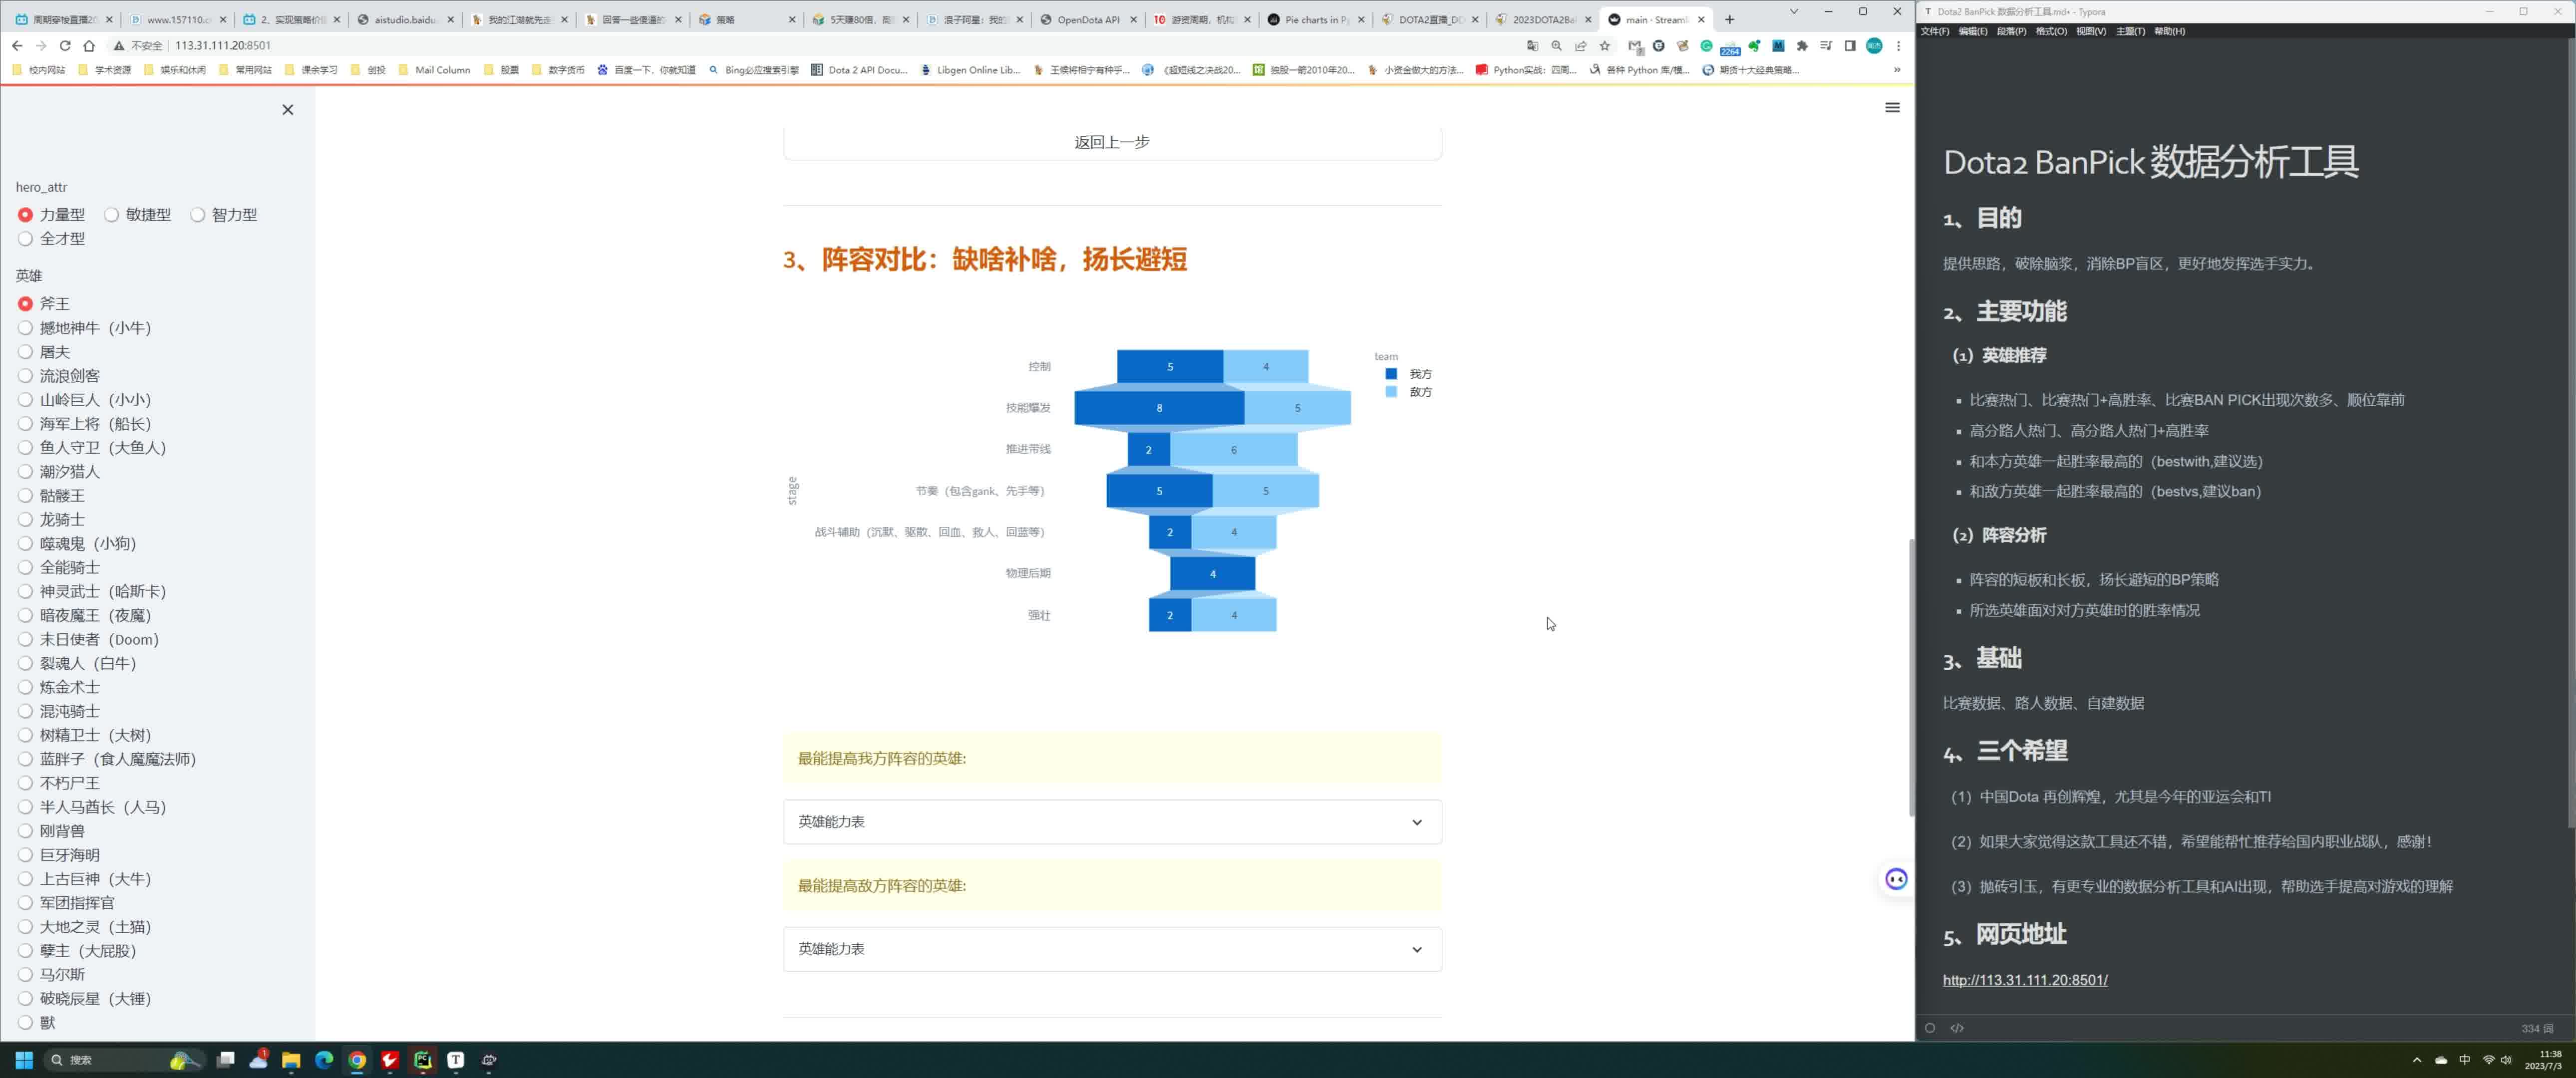Select the 智力型 hero attribute
Image resolution: width=2576 pixels, height=1078 pixels.
224,215
